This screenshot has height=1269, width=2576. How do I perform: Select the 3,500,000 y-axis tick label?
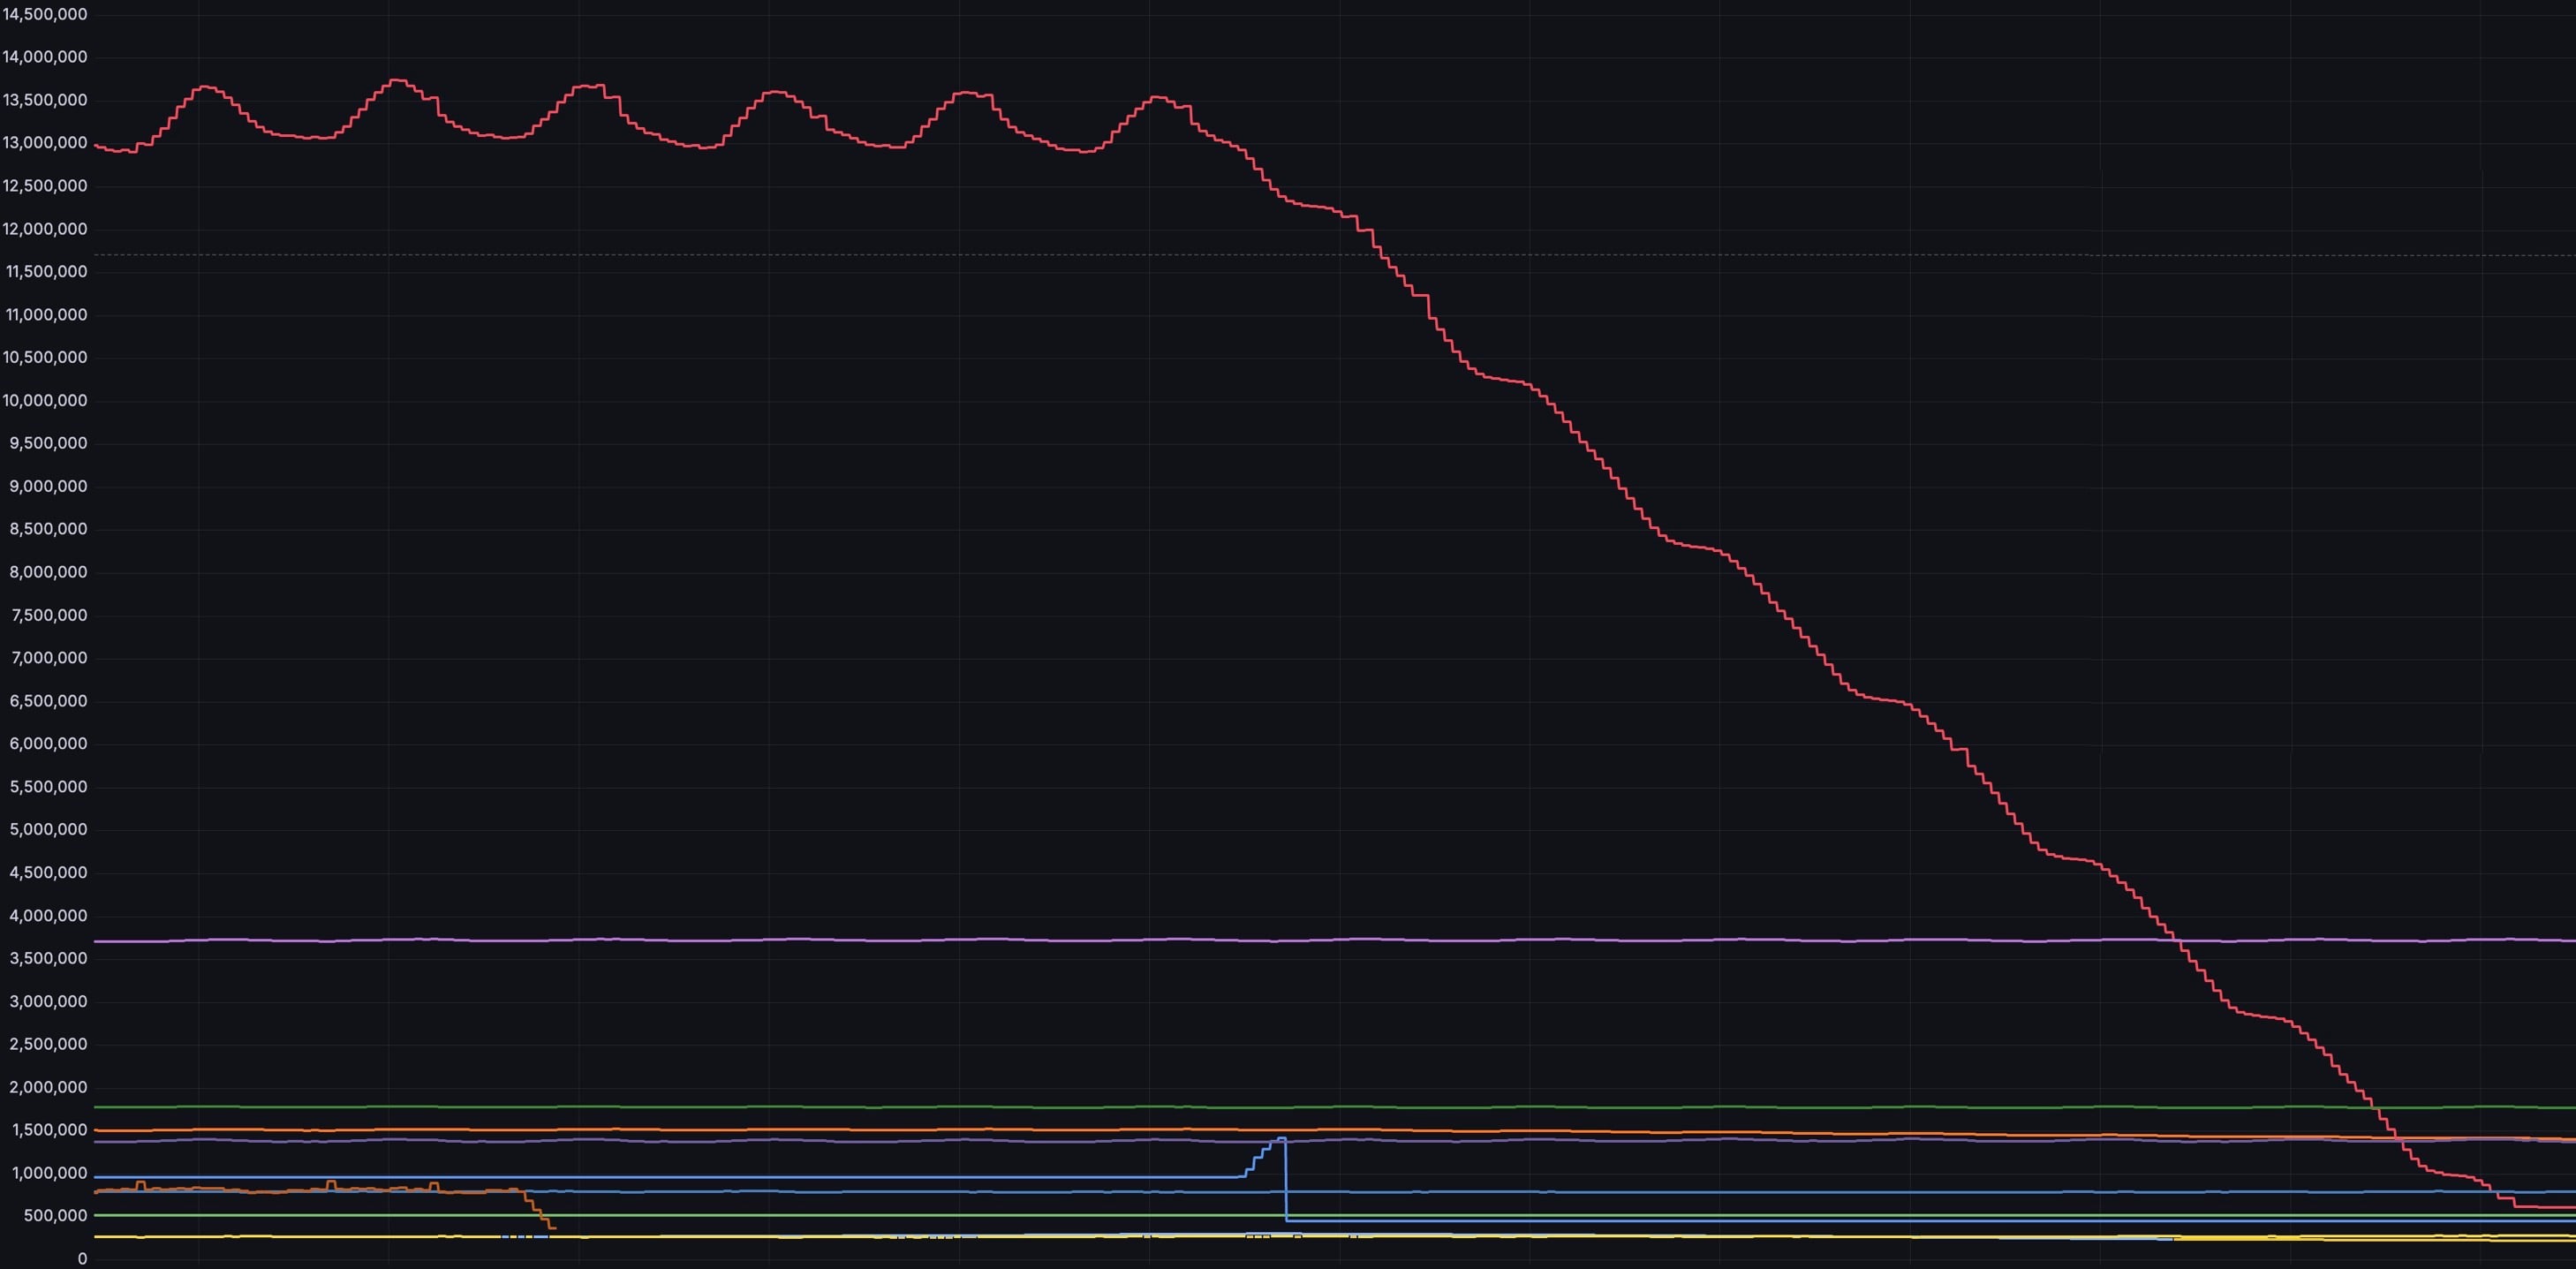tap(48, 958)
